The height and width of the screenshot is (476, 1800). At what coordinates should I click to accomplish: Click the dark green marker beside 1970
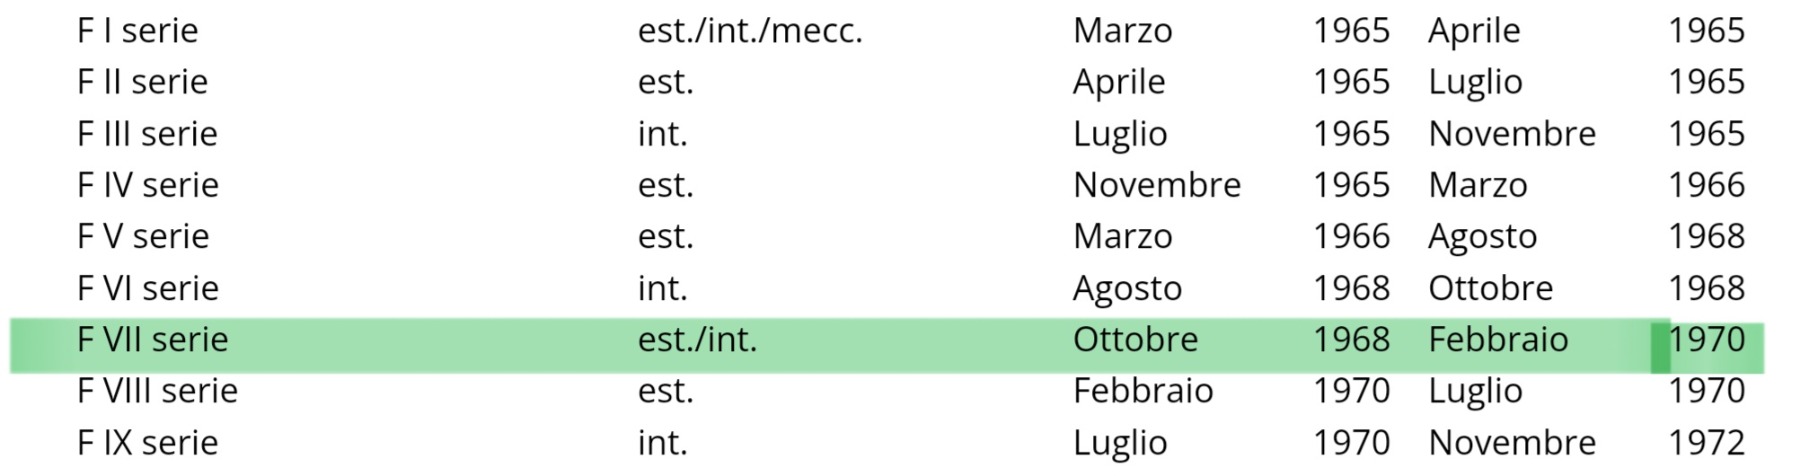pos(1660,347)
